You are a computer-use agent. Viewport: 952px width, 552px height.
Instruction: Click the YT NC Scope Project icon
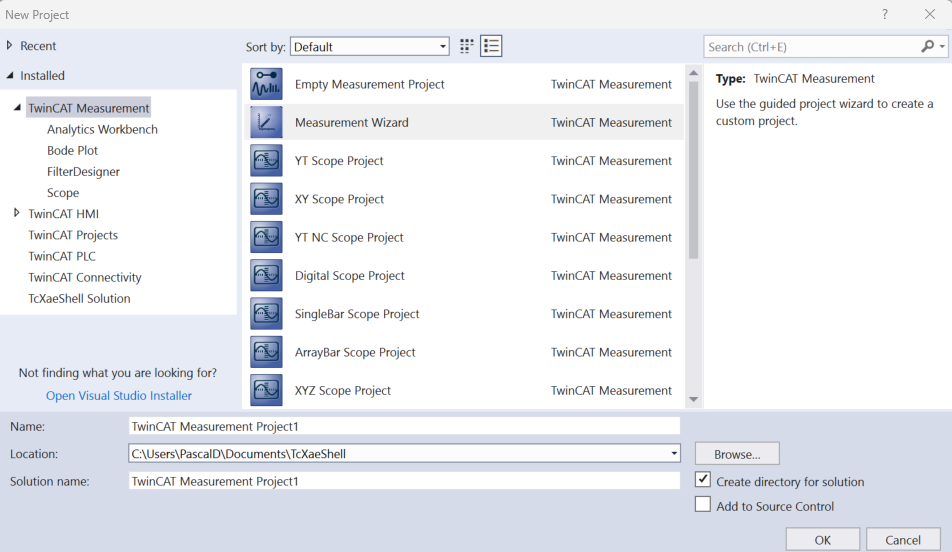click(x=266, y=237)
